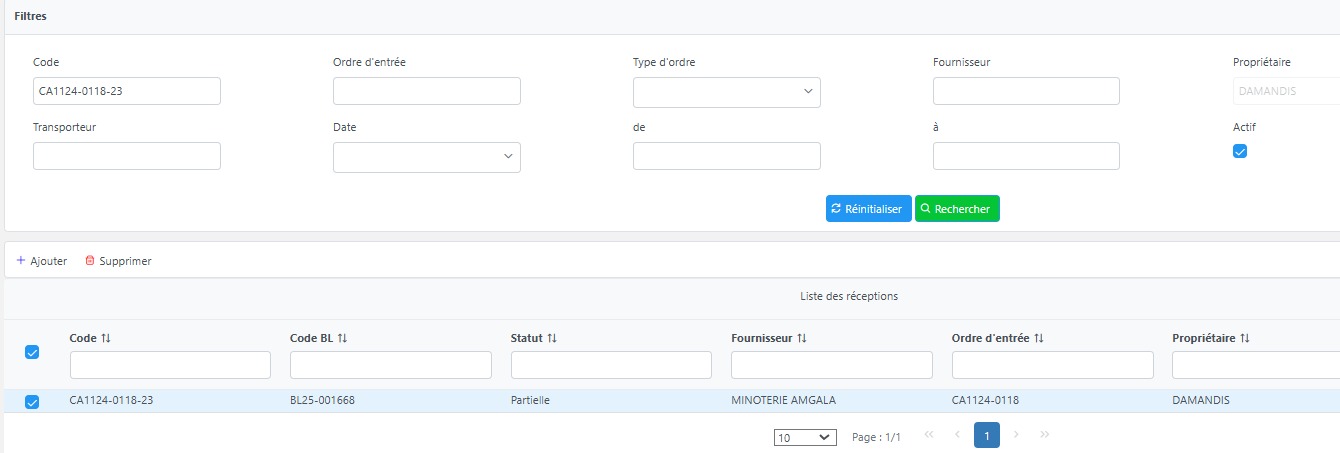Click the Partielle status cell

coord(530,401)
